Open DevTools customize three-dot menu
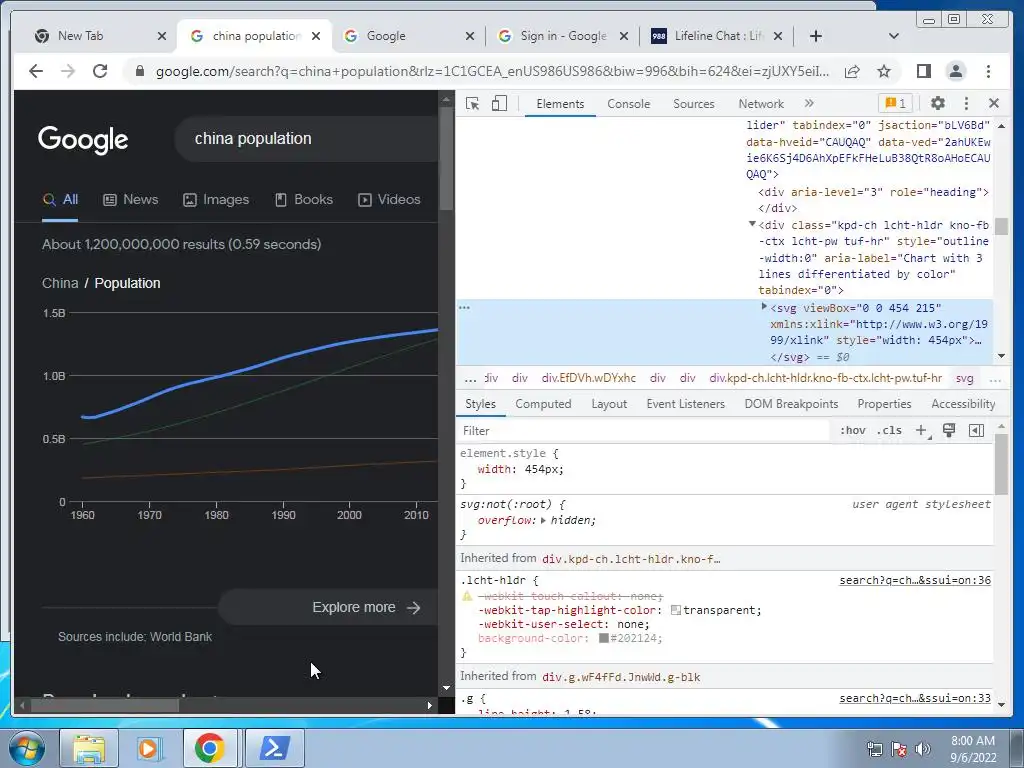 967,103
